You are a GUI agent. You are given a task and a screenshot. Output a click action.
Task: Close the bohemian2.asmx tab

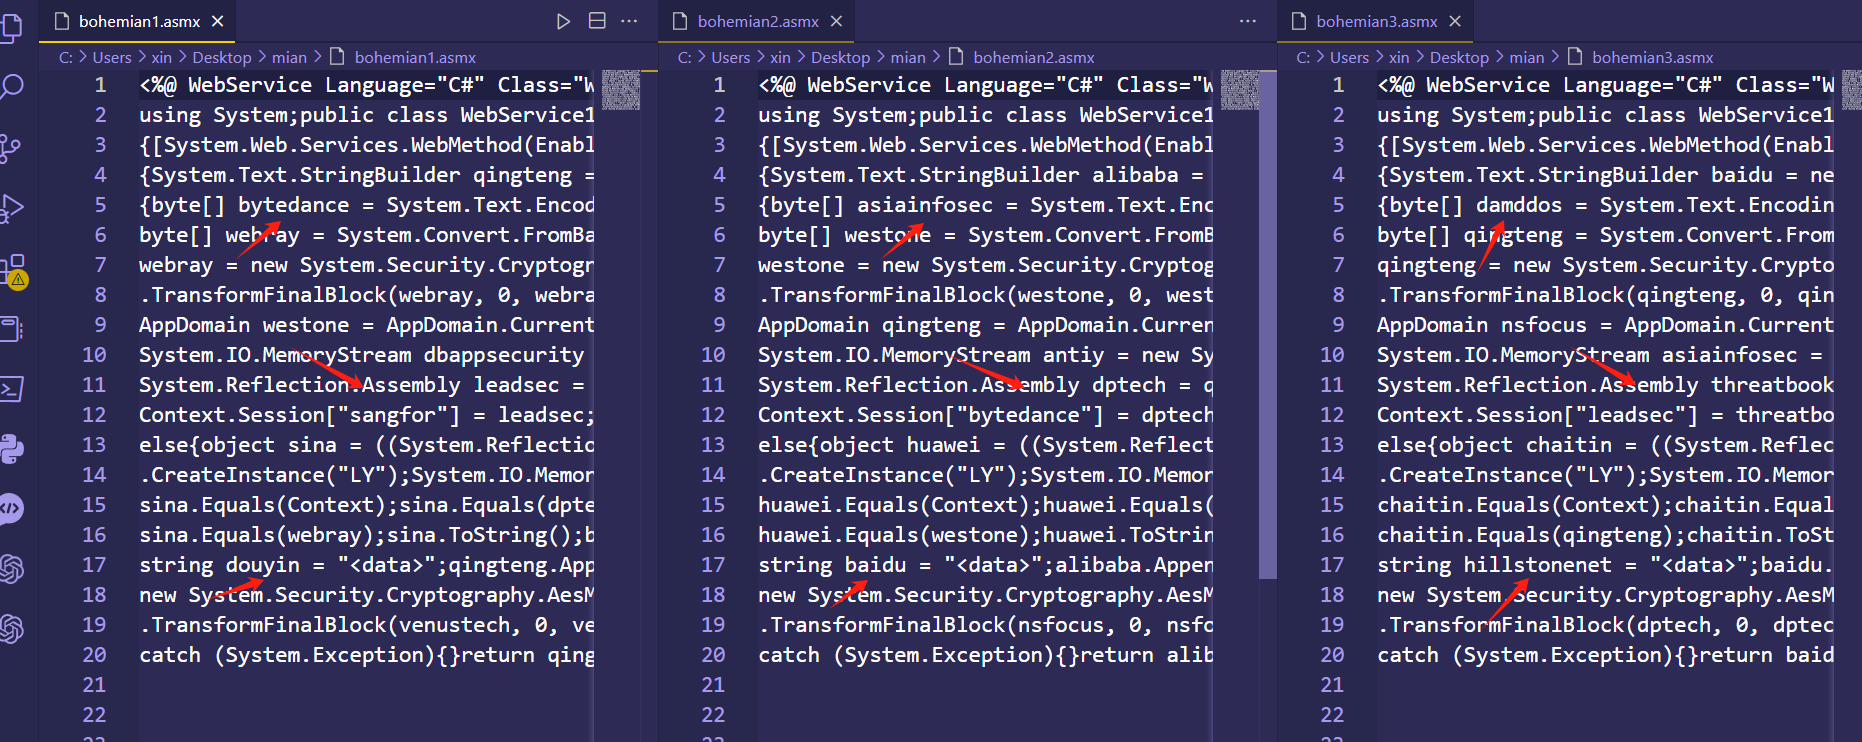(x=837, y=21)
